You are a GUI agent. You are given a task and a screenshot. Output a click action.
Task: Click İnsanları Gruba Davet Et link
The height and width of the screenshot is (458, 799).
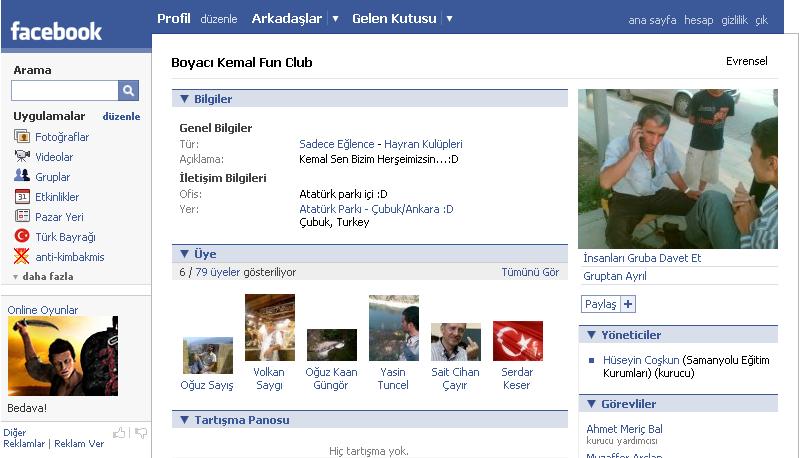pos(642,258)
